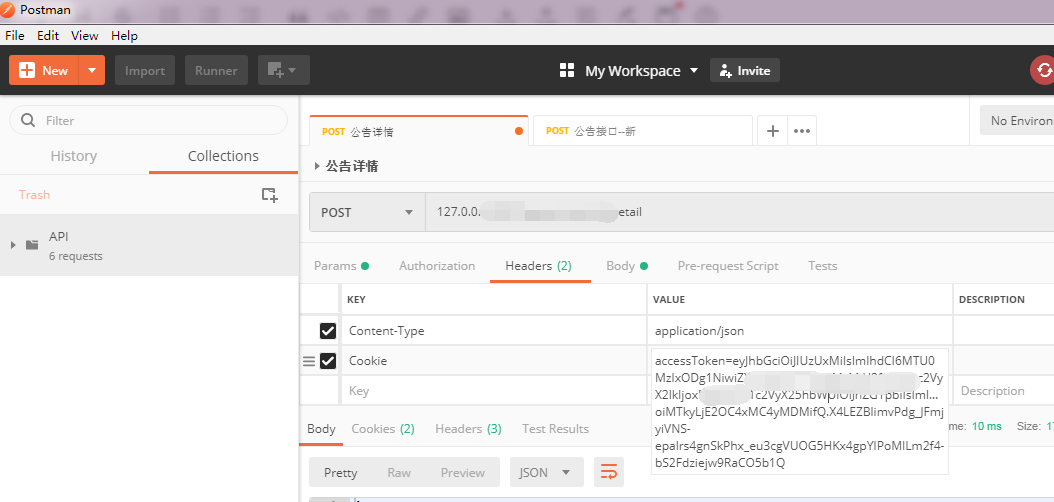Viewport: 1054px width, 502px height.
Task: Open the Authorization tab
Action: coord(437,266)
